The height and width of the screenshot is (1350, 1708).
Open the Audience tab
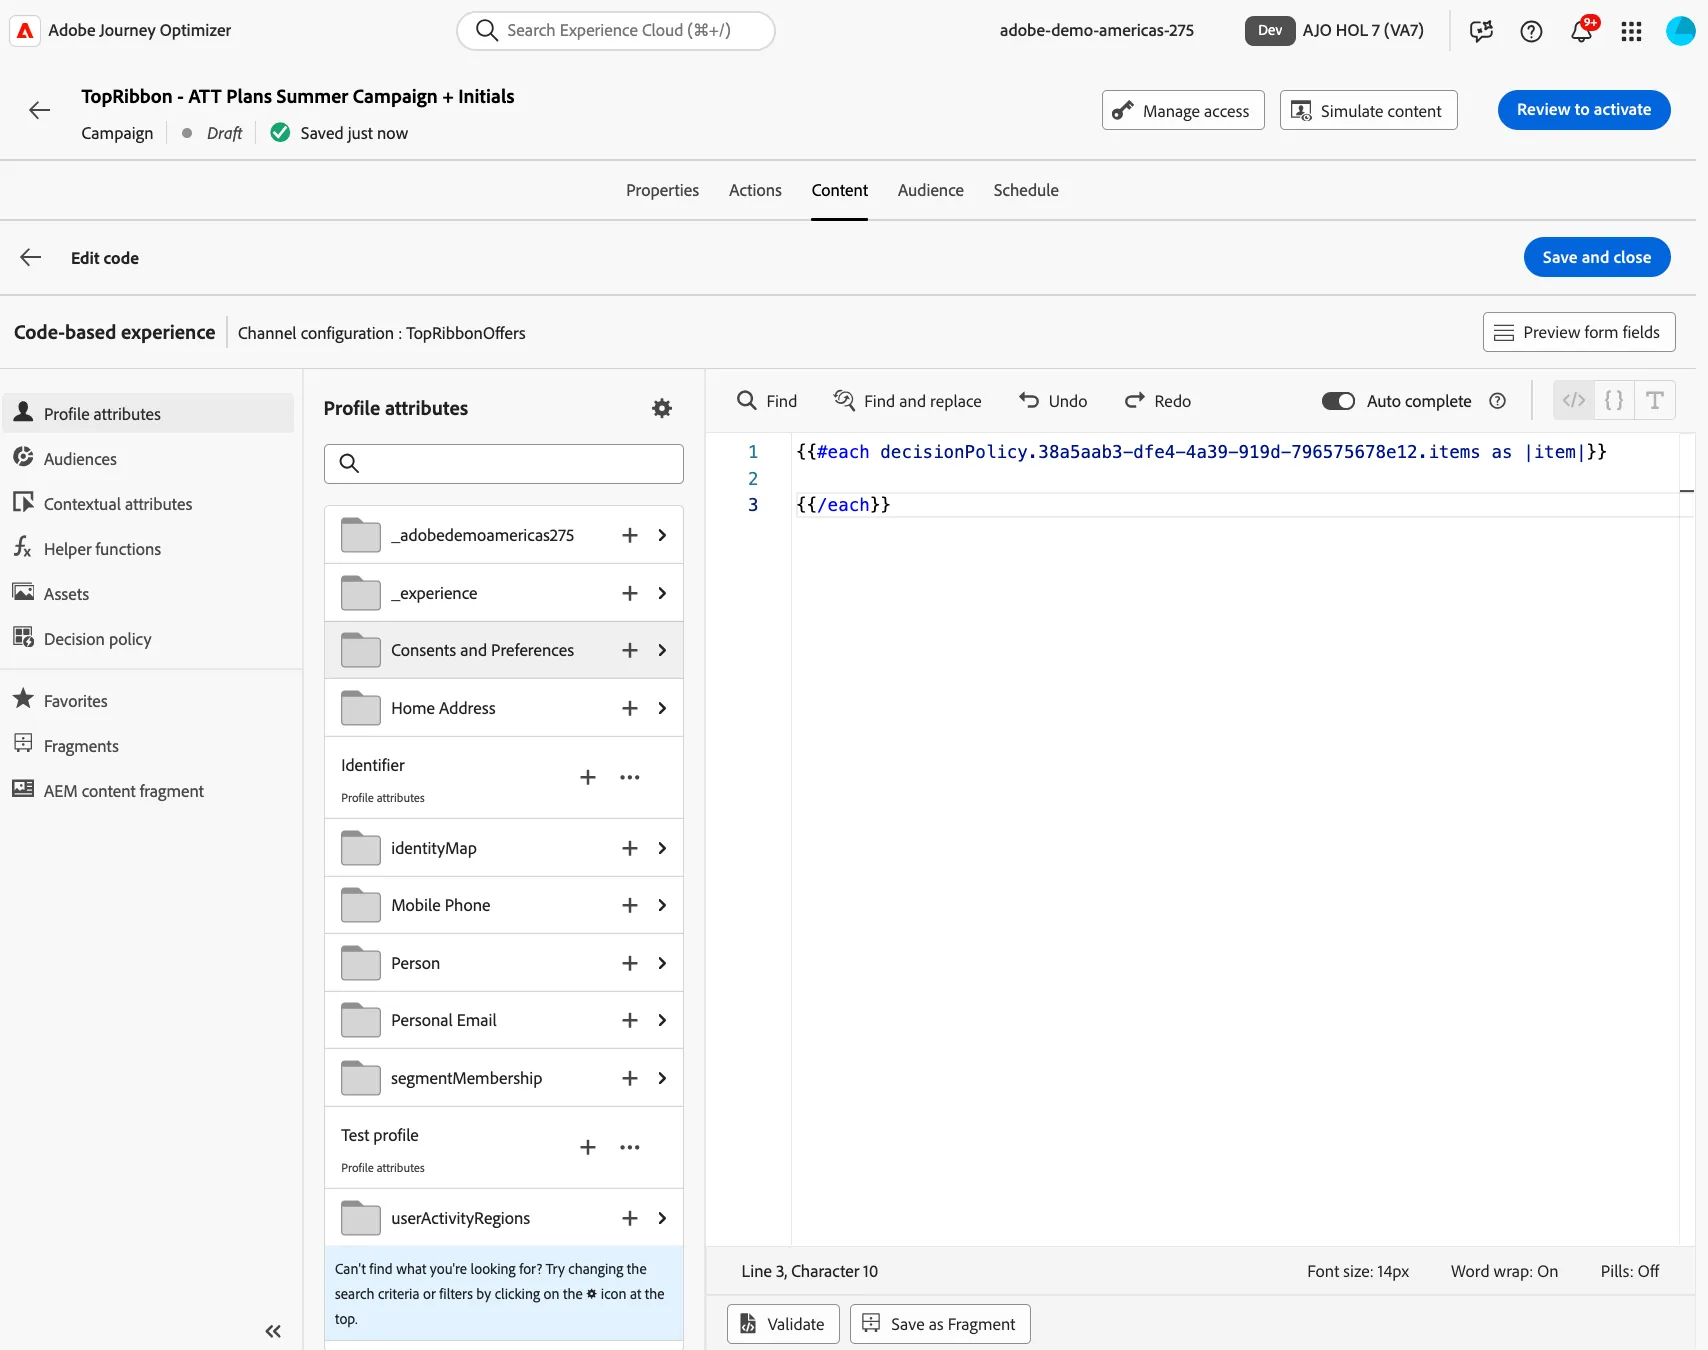930,190
